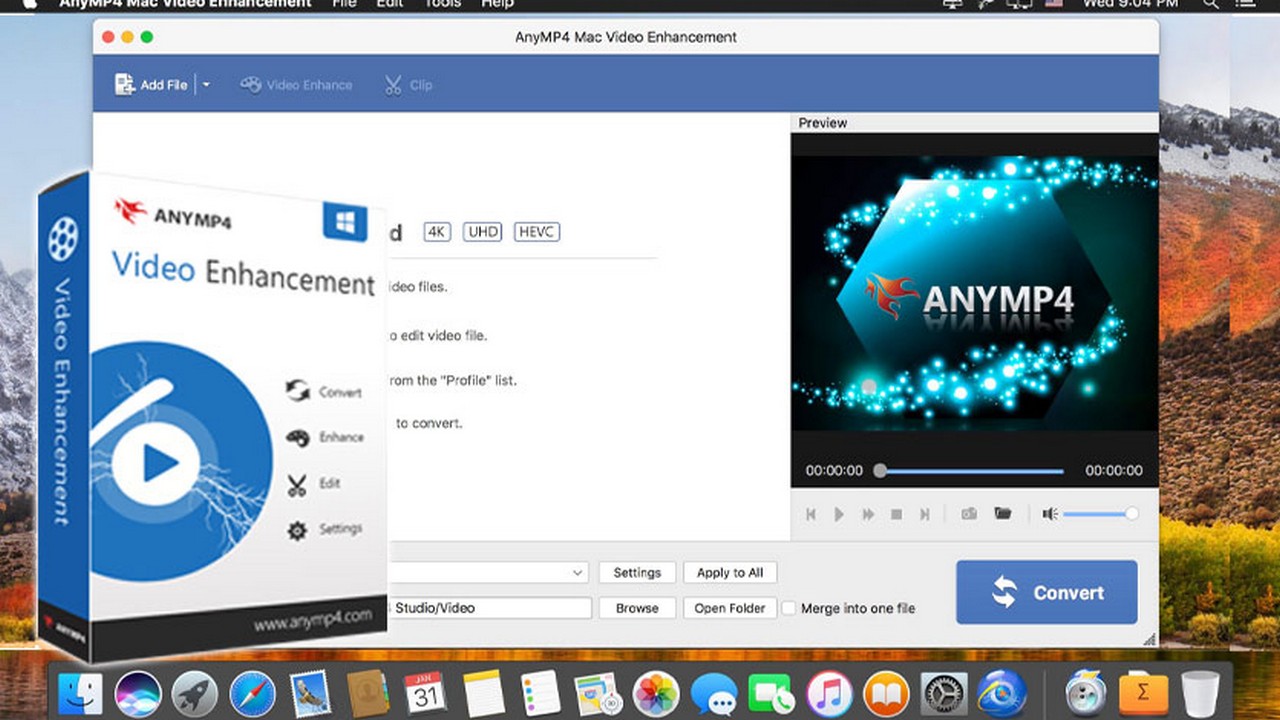Click the Apply to All button
Image resolution: width=1280 pixels, height=720 pixels.
(x=729, y=573)
